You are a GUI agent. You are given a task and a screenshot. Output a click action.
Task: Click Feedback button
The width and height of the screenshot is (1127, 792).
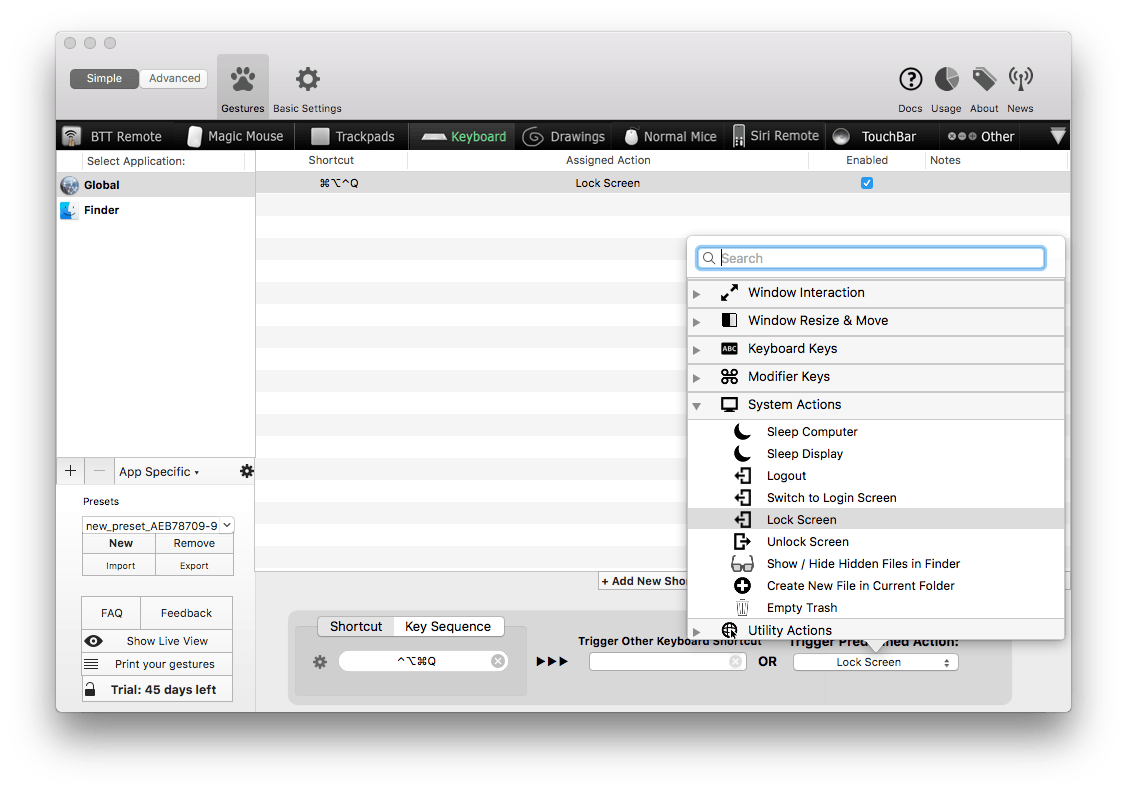click(x=186, y=613)
